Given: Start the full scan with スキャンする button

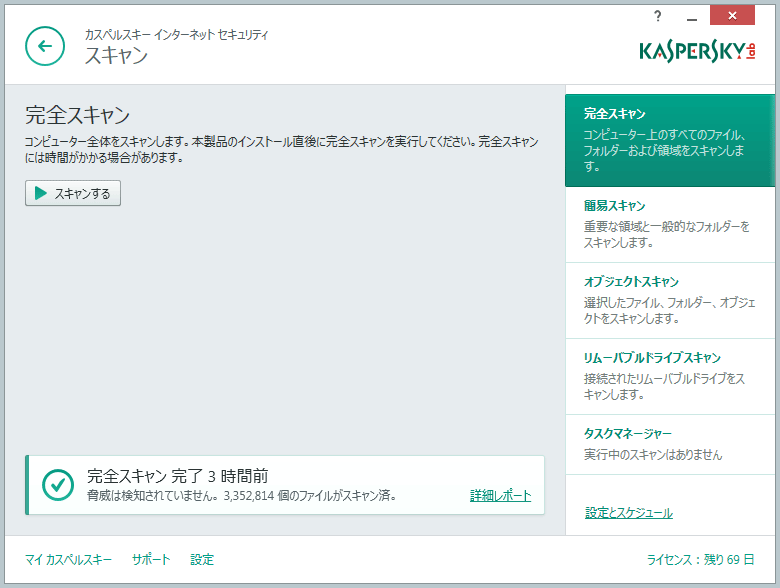Looking at the screenshot, I should pos(73,193).
